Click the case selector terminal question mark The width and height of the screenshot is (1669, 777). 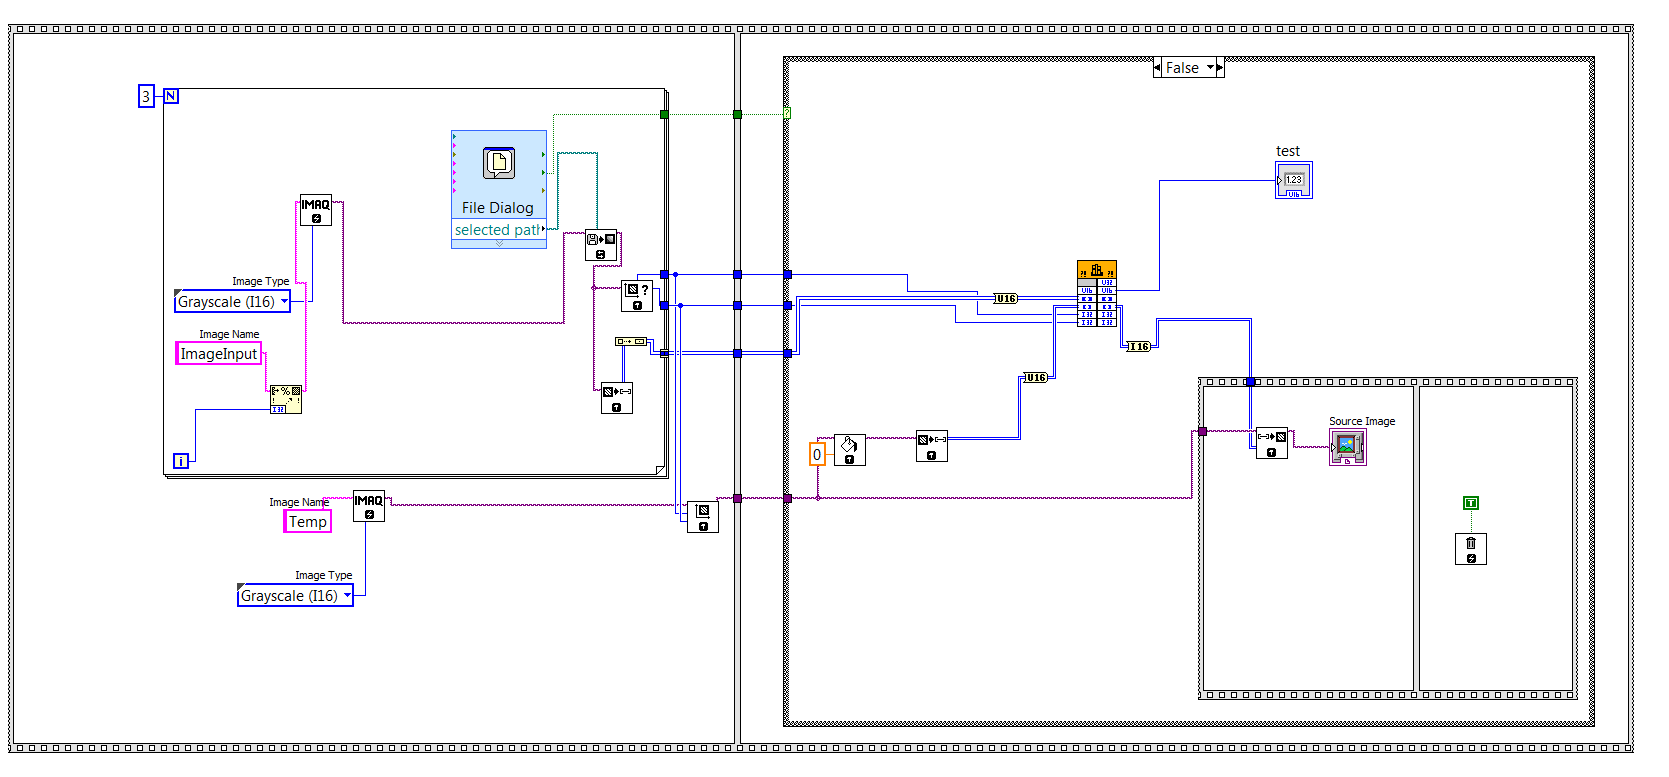point(788,114)
